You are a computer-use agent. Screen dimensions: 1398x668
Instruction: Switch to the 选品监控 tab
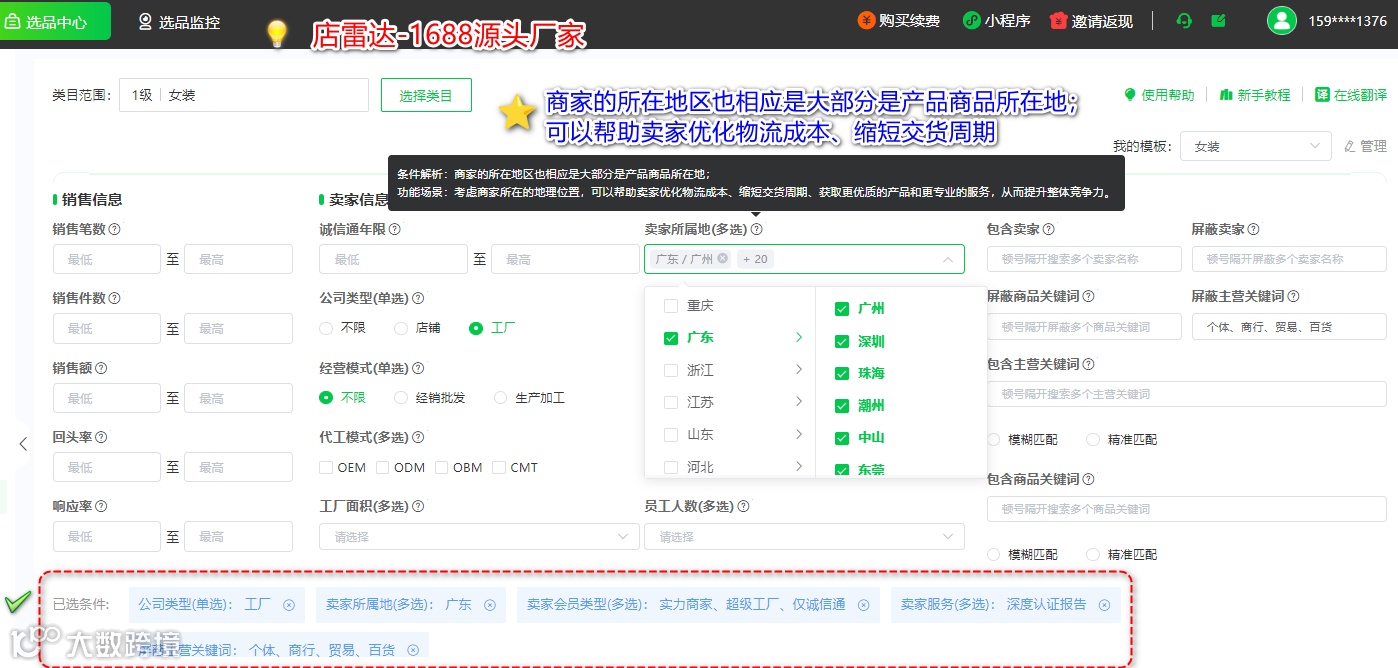pyautogui.click(x=179, y=21)
